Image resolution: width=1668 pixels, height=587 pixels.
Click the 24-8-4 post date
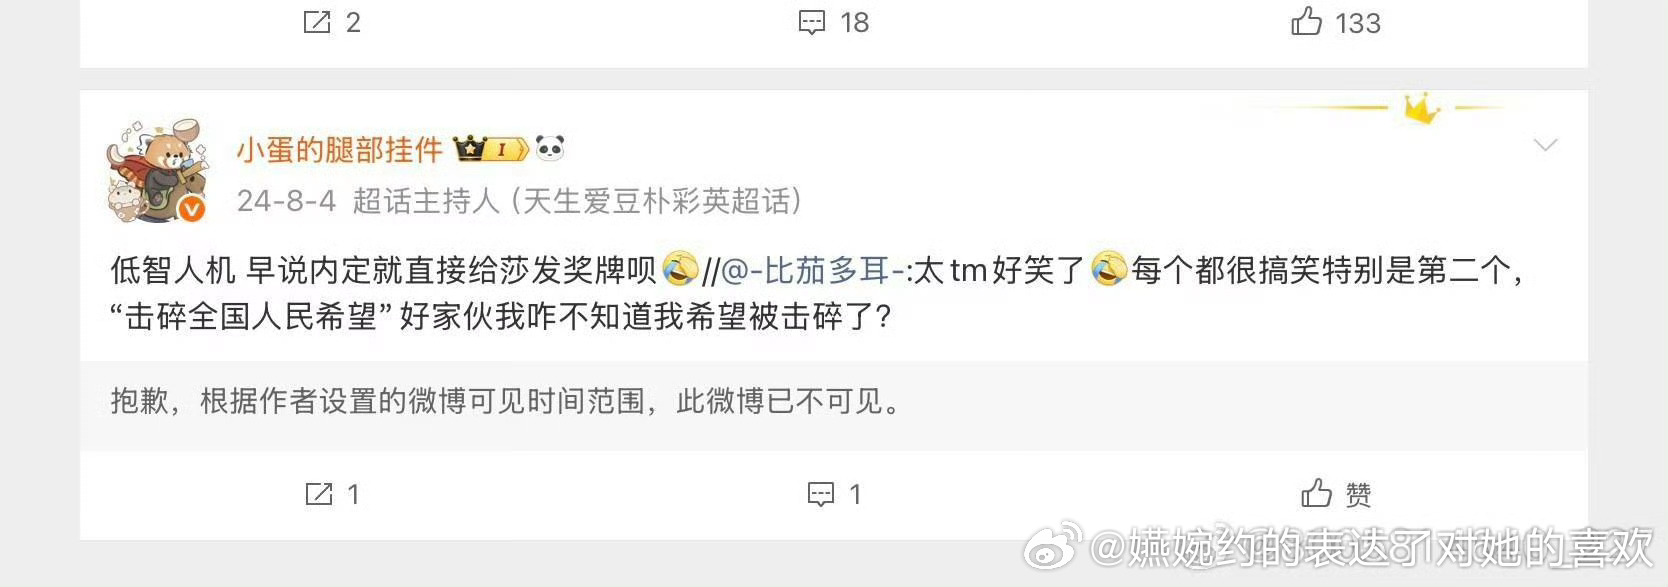point(286,201)
